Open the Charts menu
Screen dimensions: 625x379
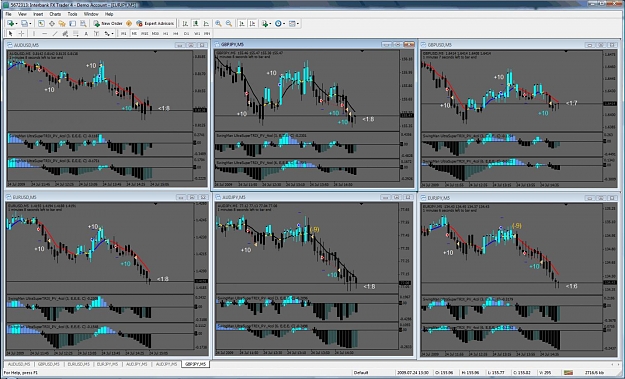(55, 14)
